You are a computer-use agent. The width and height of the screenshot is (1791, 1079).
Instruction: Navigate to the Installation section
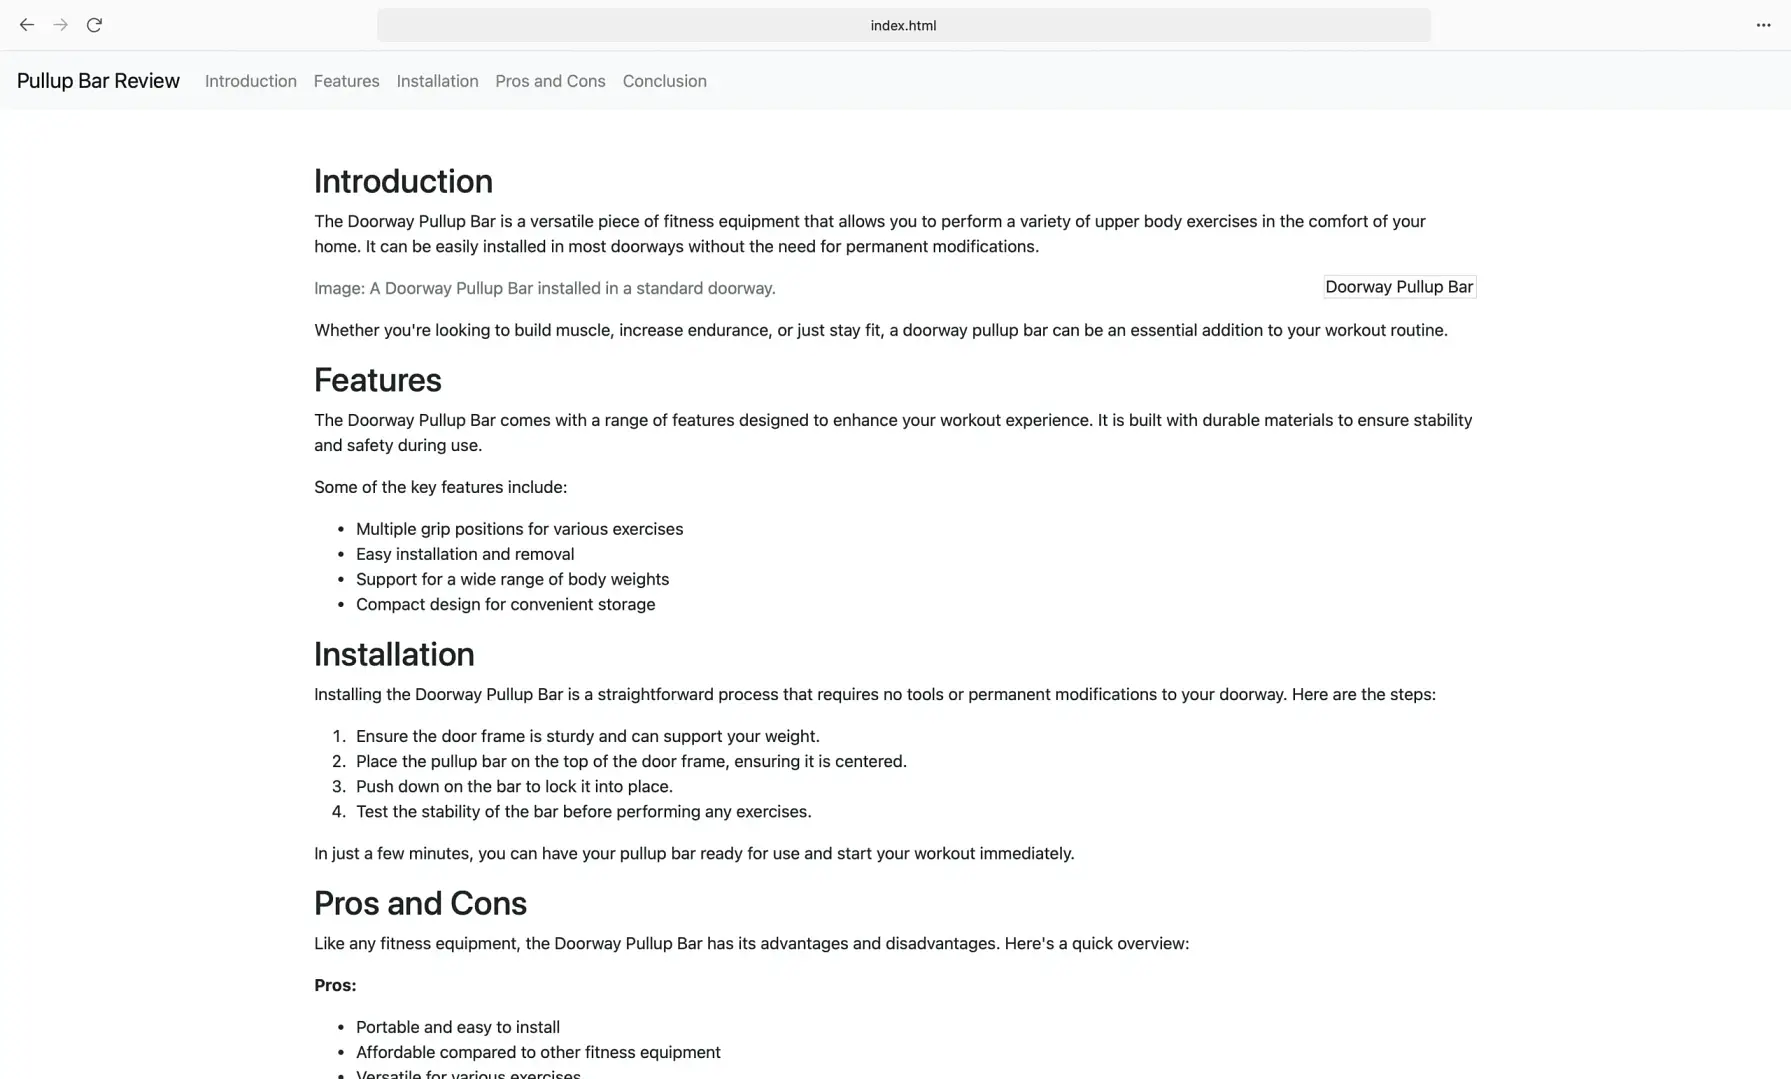(x=437, y=81)
